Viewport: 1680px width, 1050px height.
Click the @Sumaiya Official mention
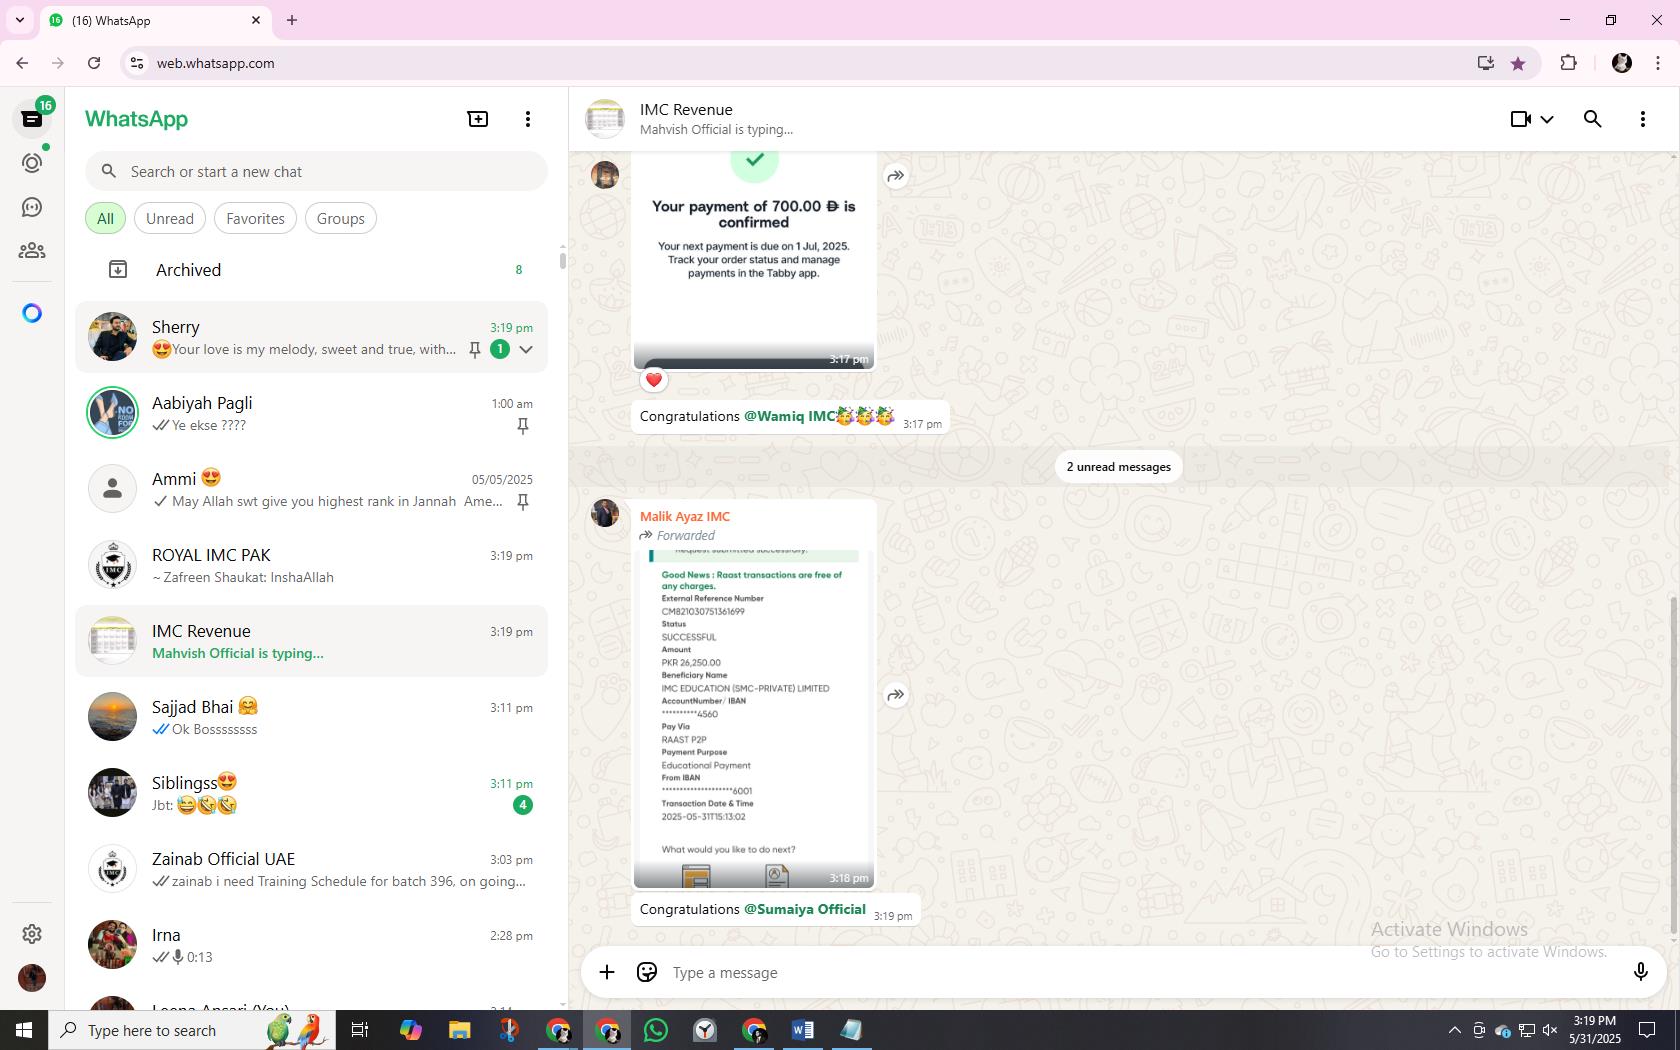805,909
